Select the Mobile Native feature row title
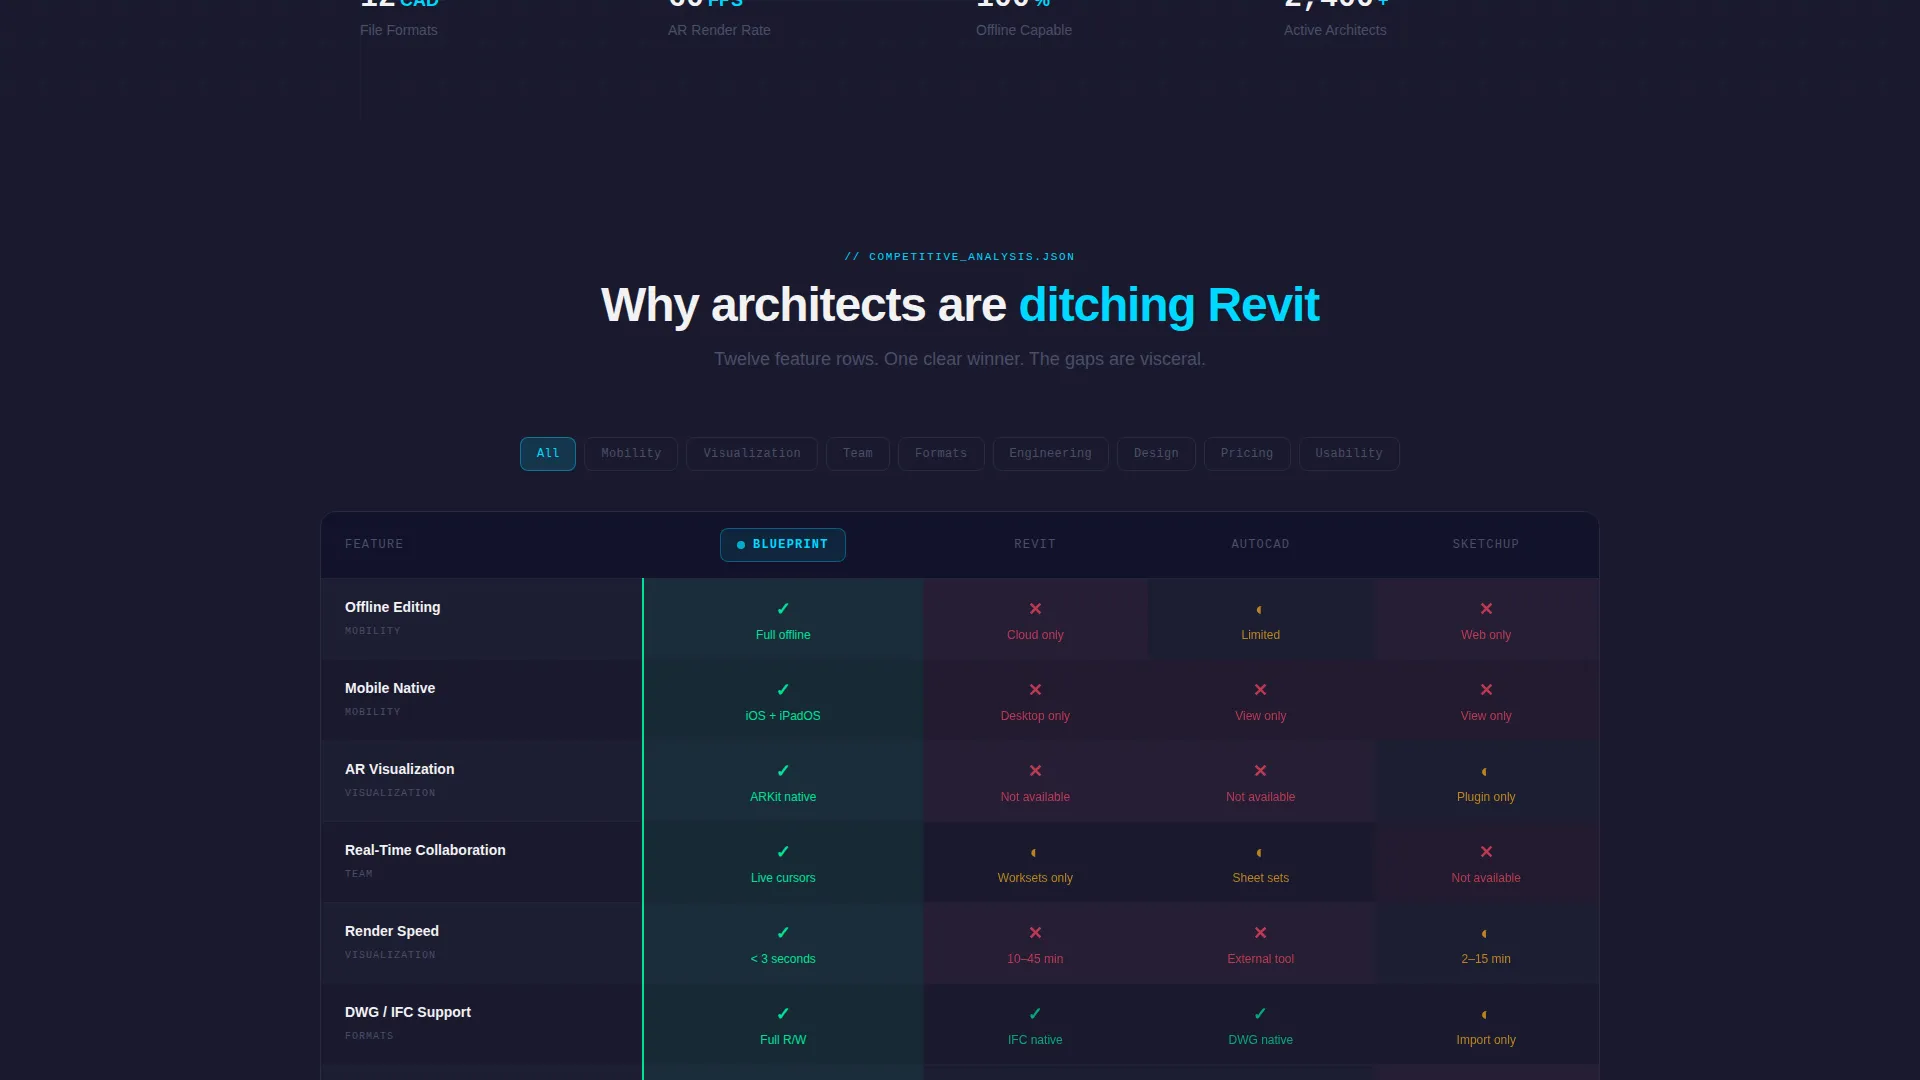The height and width of the screenshot is (1080, 1920). [390, 689]
